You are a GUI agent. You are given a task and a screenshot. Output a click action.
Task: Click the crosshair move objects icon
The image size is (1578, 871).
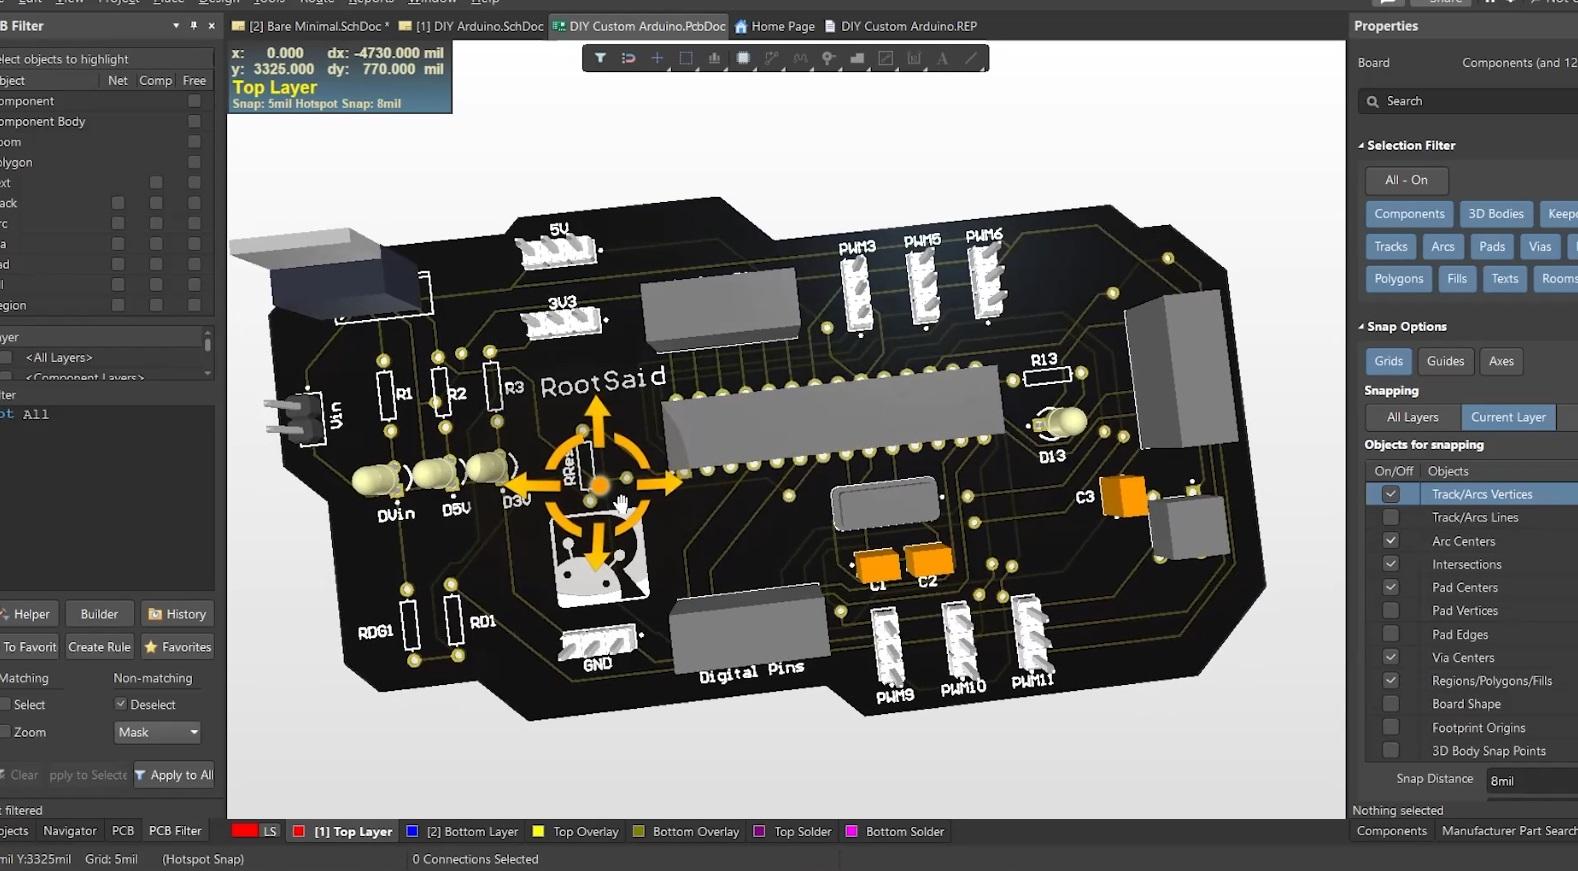[x=657, y=58]
